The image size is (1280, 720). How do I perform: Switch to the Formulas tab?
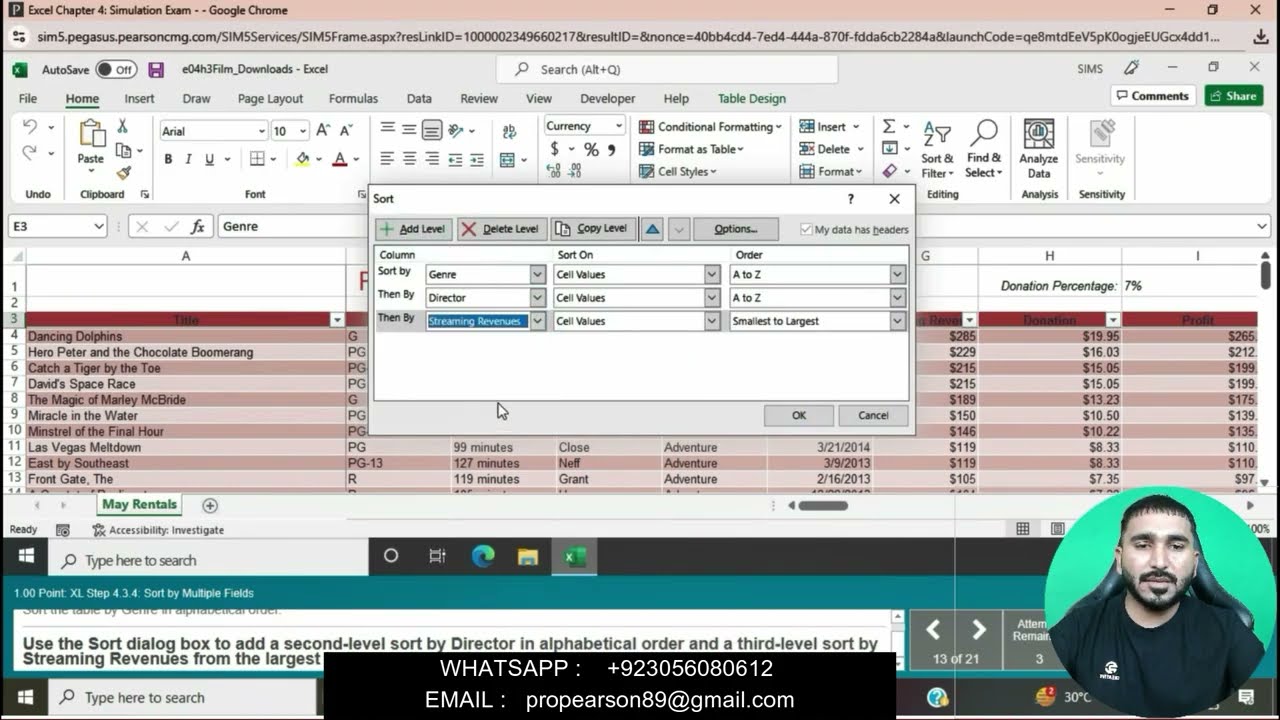pos(353,99)
